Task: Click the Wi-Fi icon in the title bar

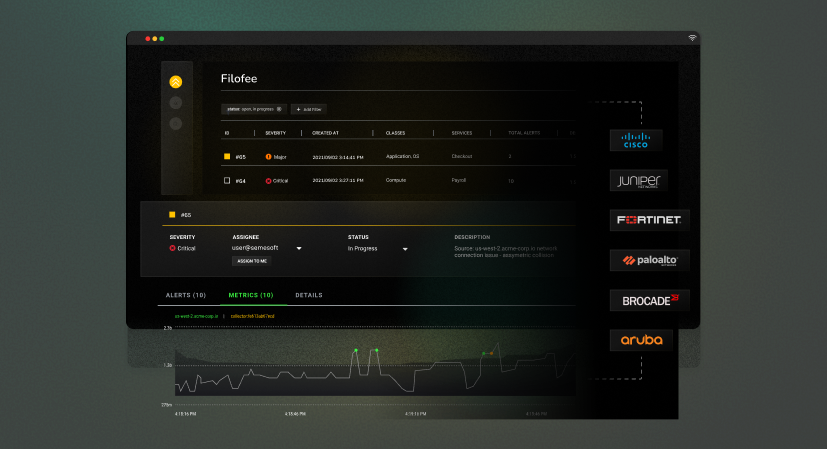Action: [x=692, y=38]
